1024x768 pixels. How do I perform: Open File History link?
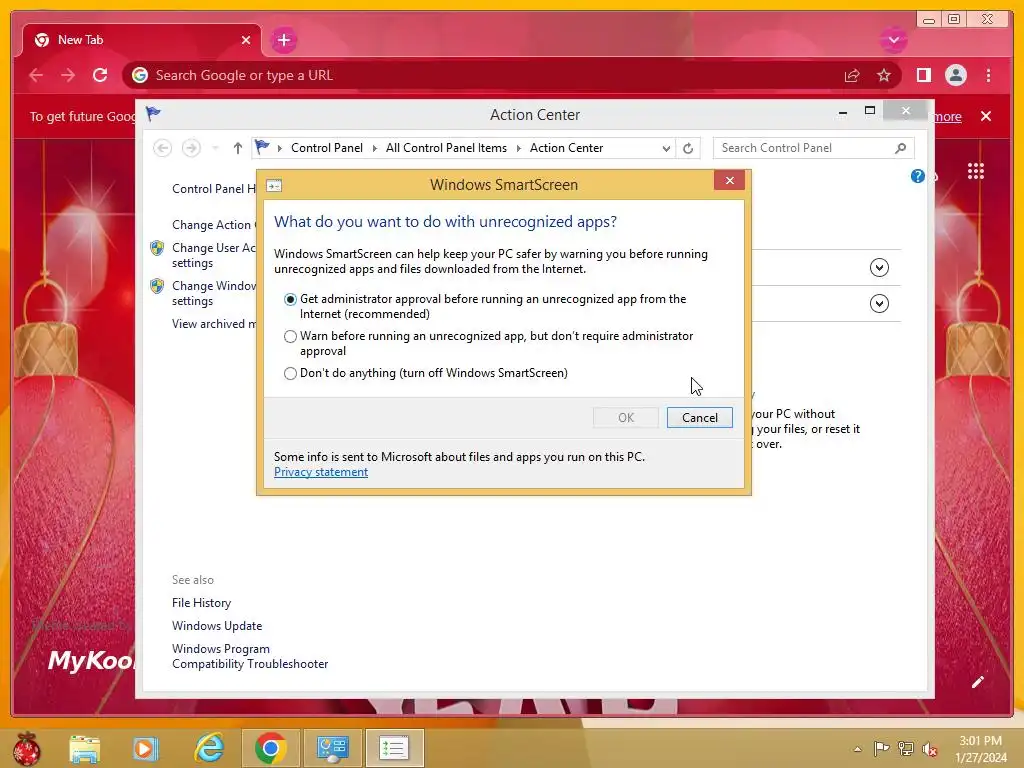[201, 603]
